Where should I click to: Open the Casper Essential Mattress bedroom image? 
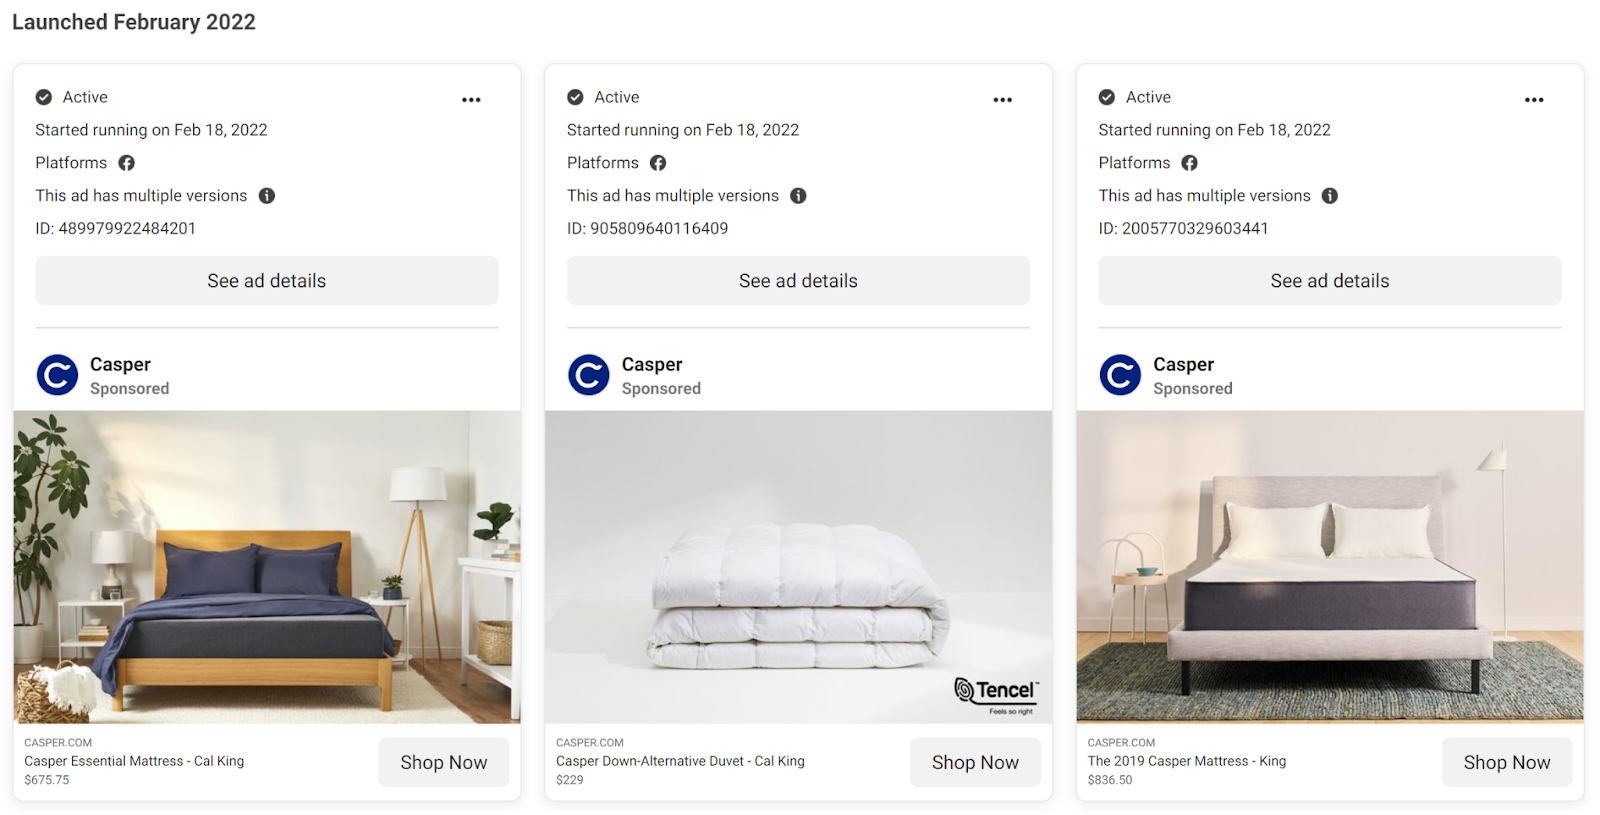(x=267, y=567)
